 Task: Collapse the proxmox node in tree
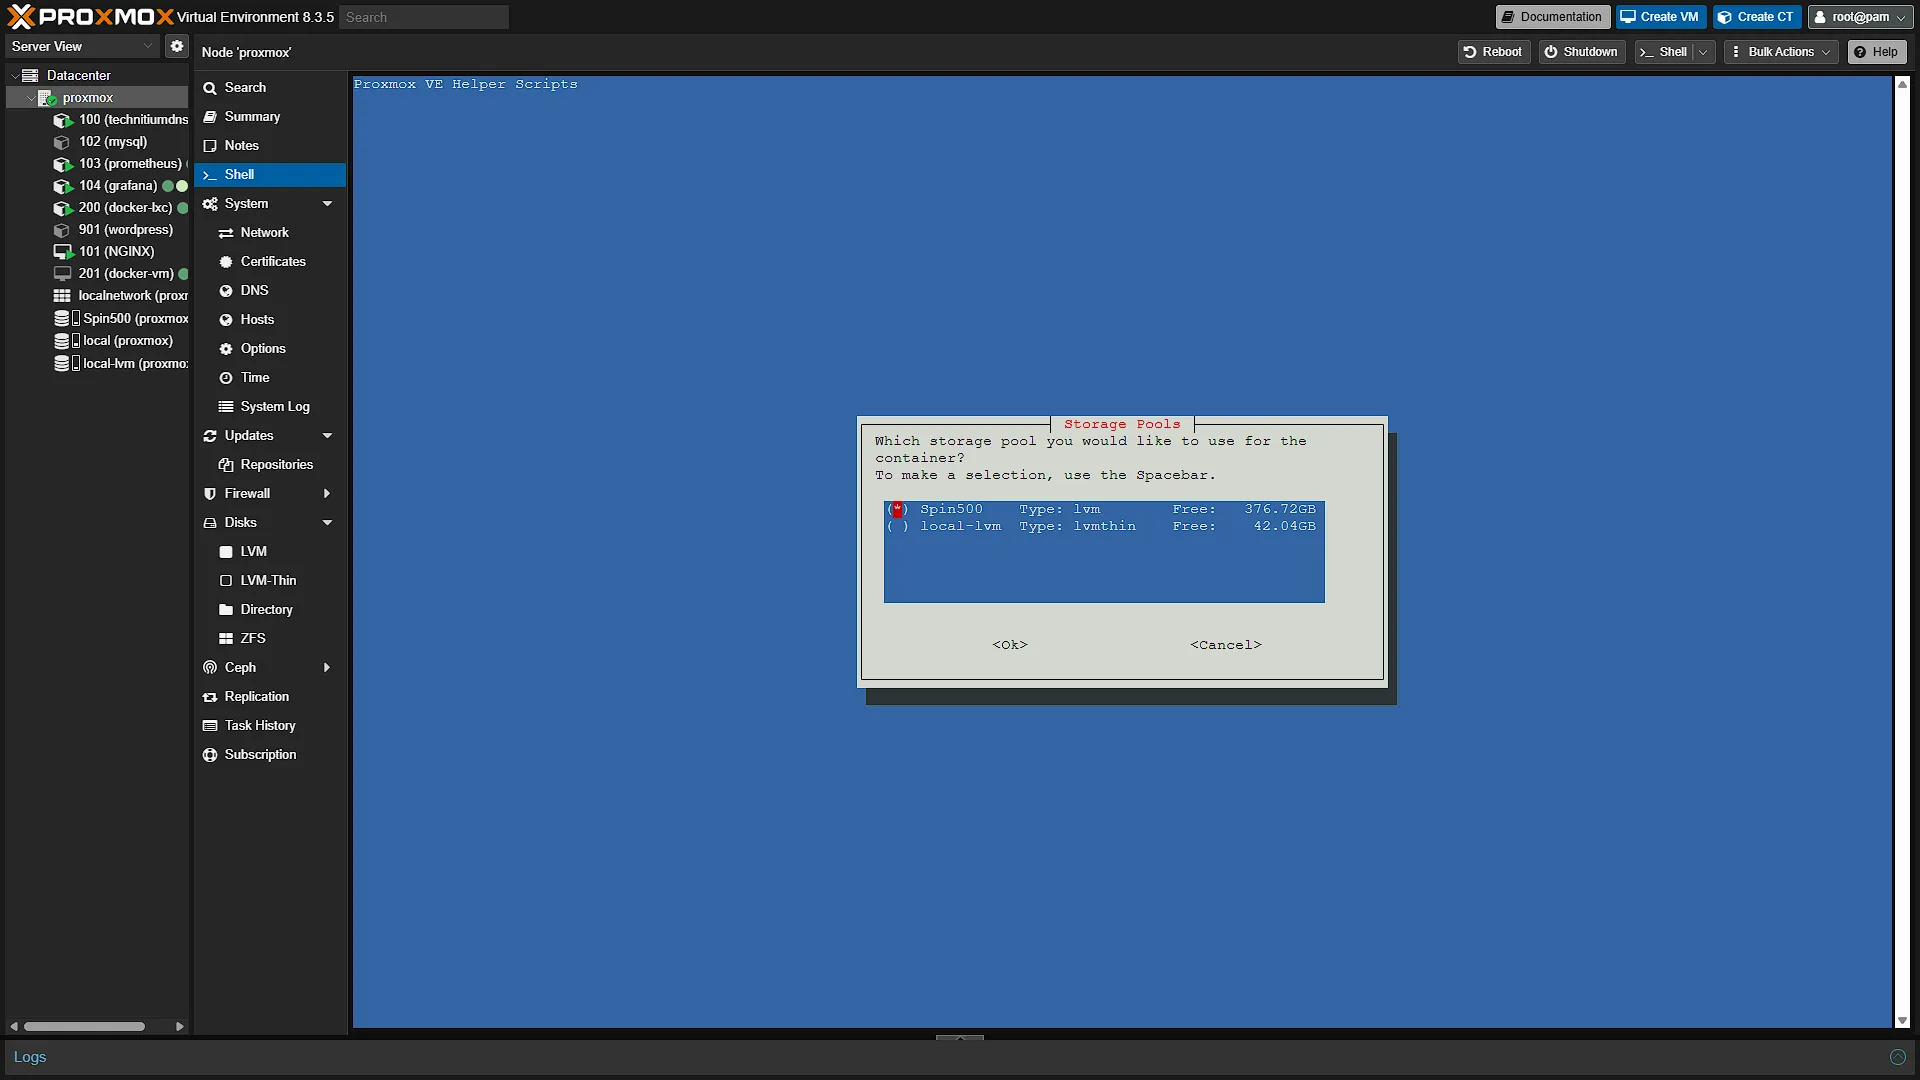pos(30,98)
